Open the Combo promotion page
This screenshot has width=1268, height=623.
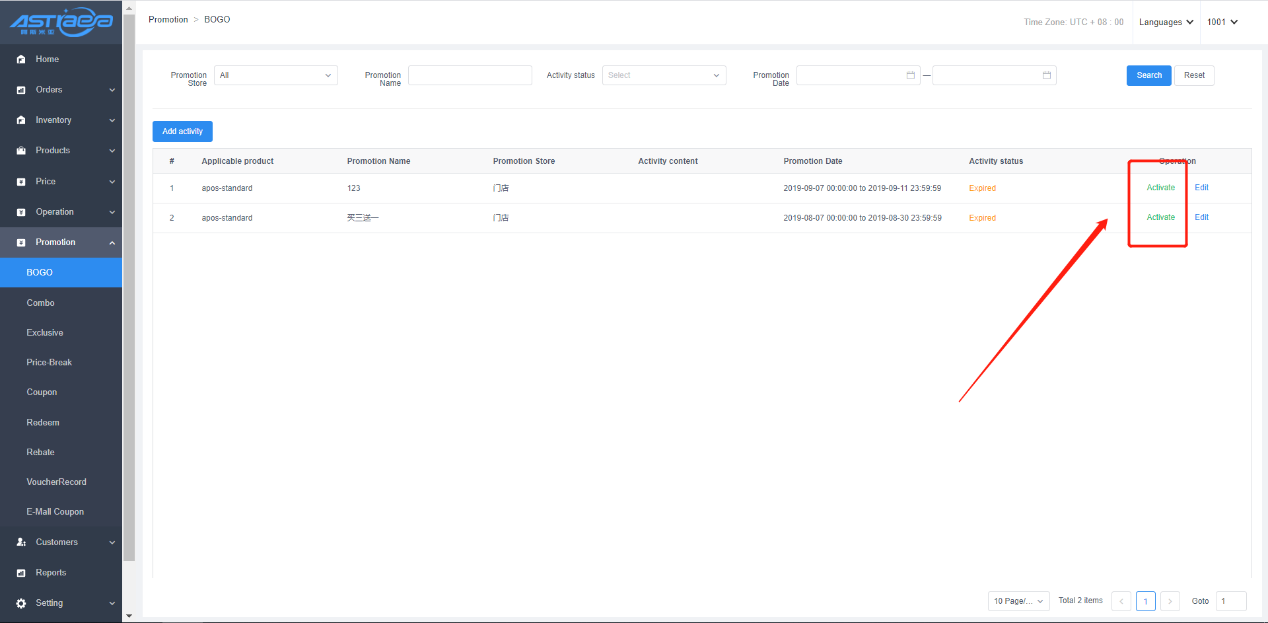tap(41, 303)
